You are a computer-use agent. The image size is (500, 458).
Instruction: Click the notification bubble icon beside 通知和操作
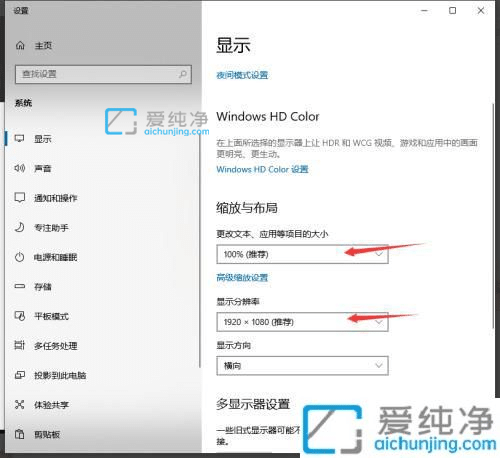(x=20, y=198)
